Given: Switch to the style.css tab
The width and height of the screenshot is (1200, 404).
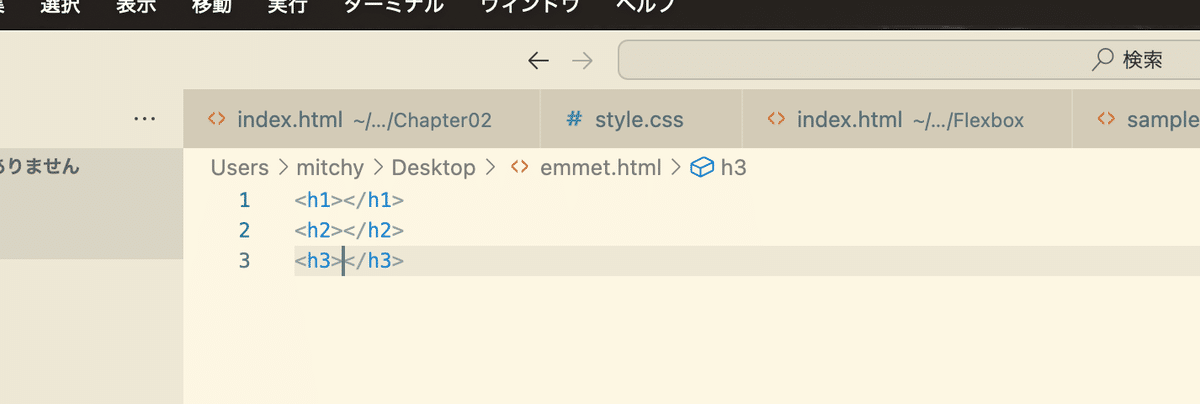Looking at the screenshot, I should [x=641, y=120].
